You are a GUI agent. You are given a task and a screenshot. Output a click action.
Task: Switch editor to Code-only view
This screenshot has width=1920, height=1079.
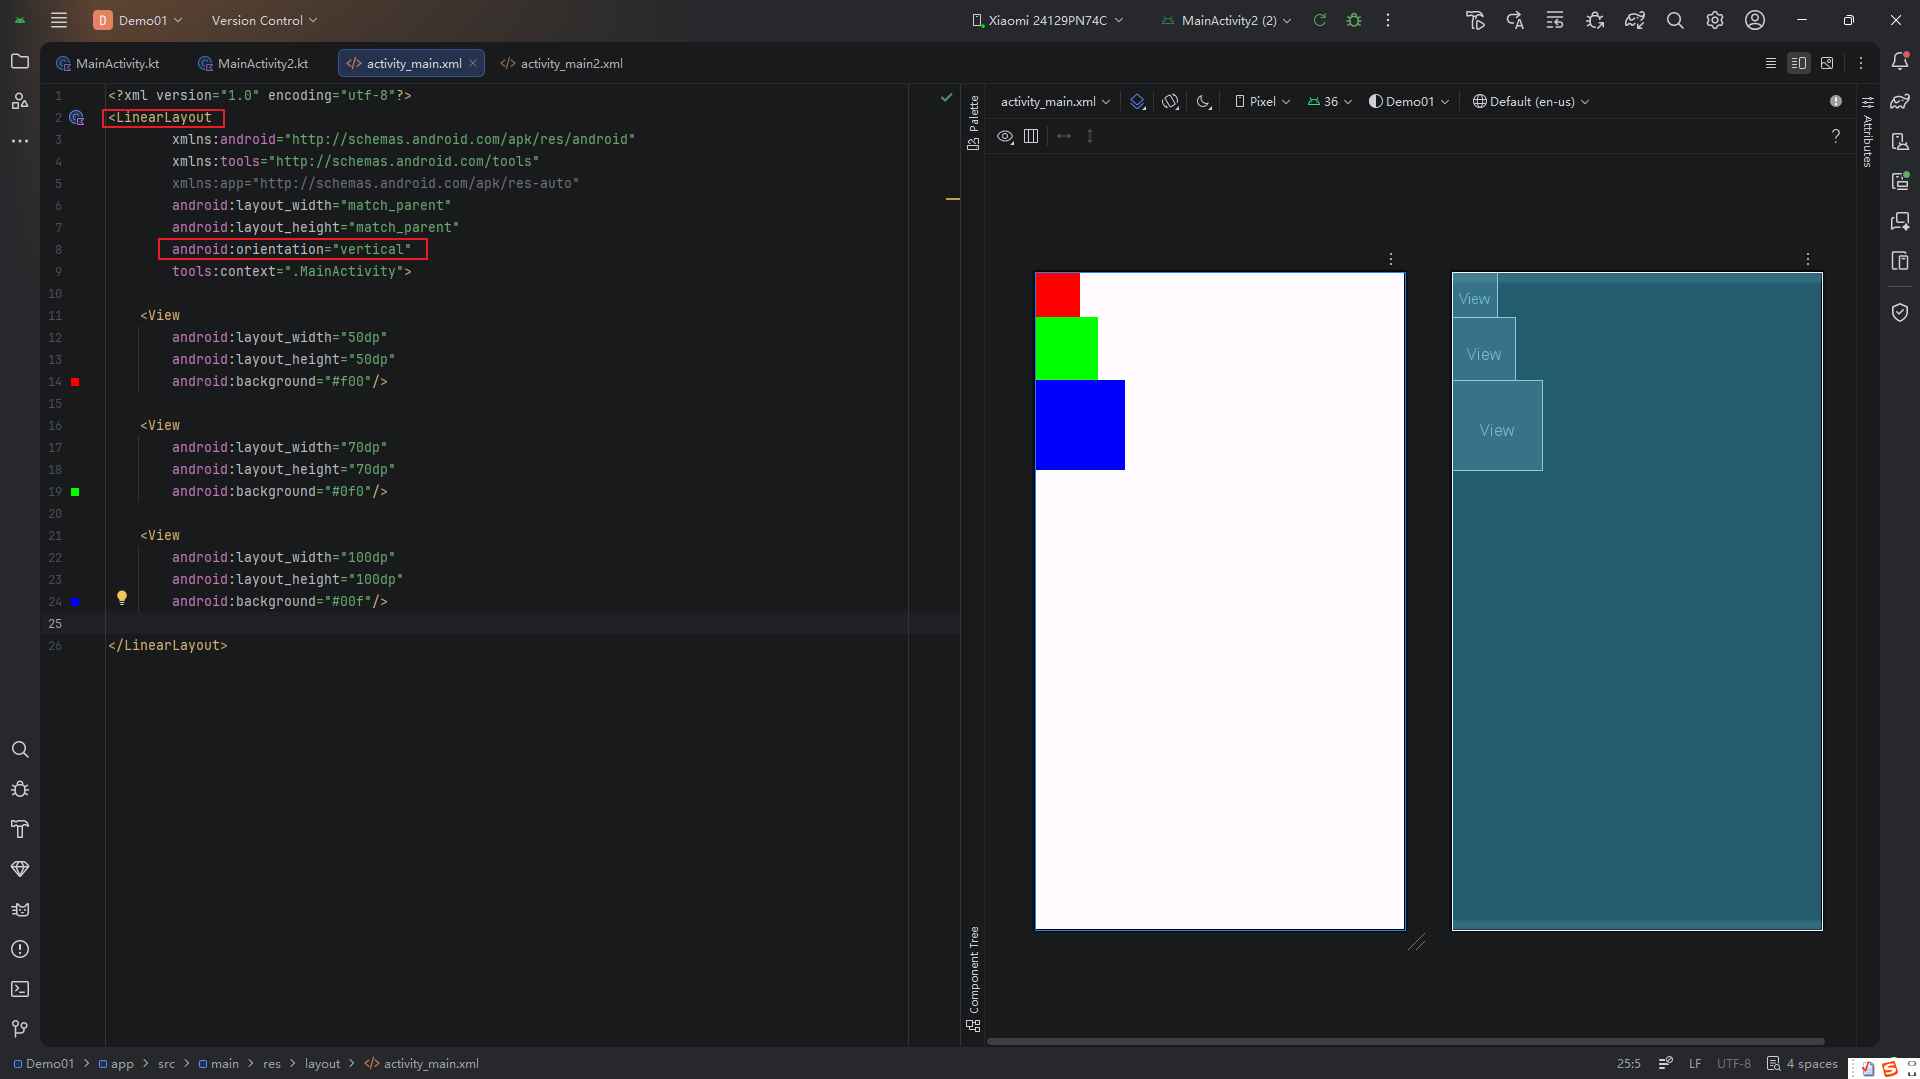[1771, 63]
